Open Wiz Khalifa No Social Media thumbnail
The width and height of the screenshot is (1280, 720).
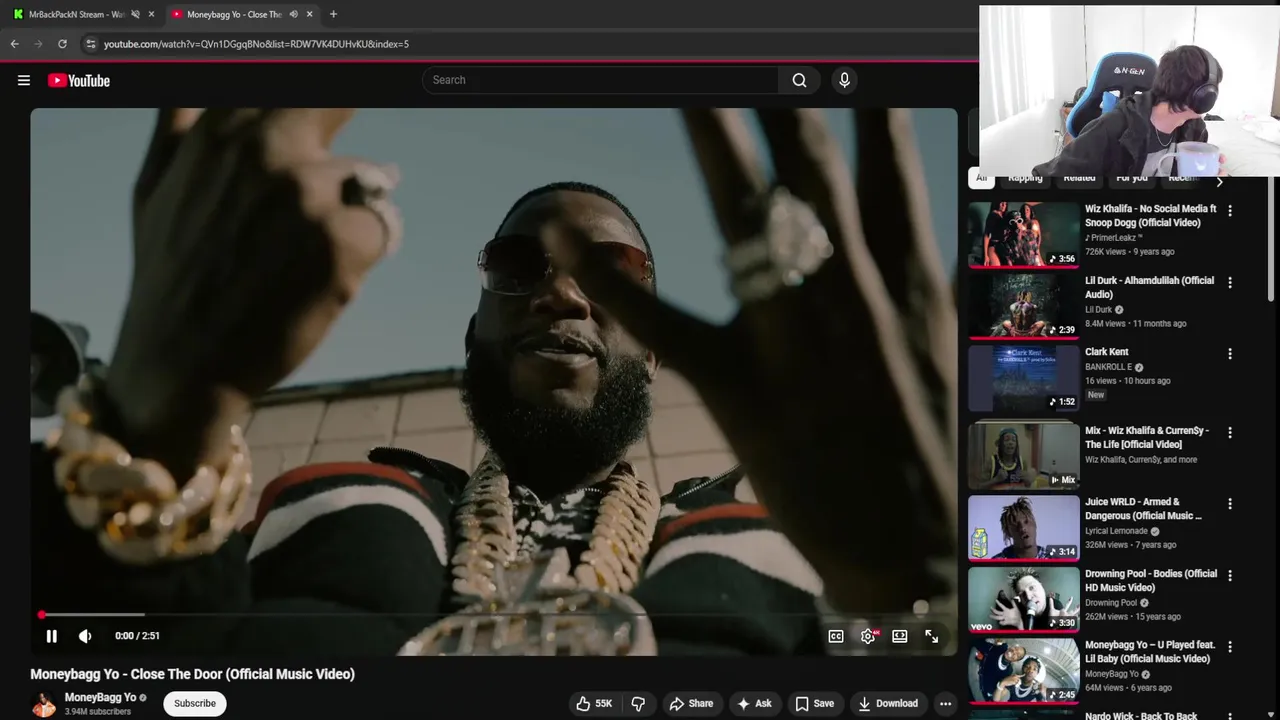click(x=1024, y=234)
